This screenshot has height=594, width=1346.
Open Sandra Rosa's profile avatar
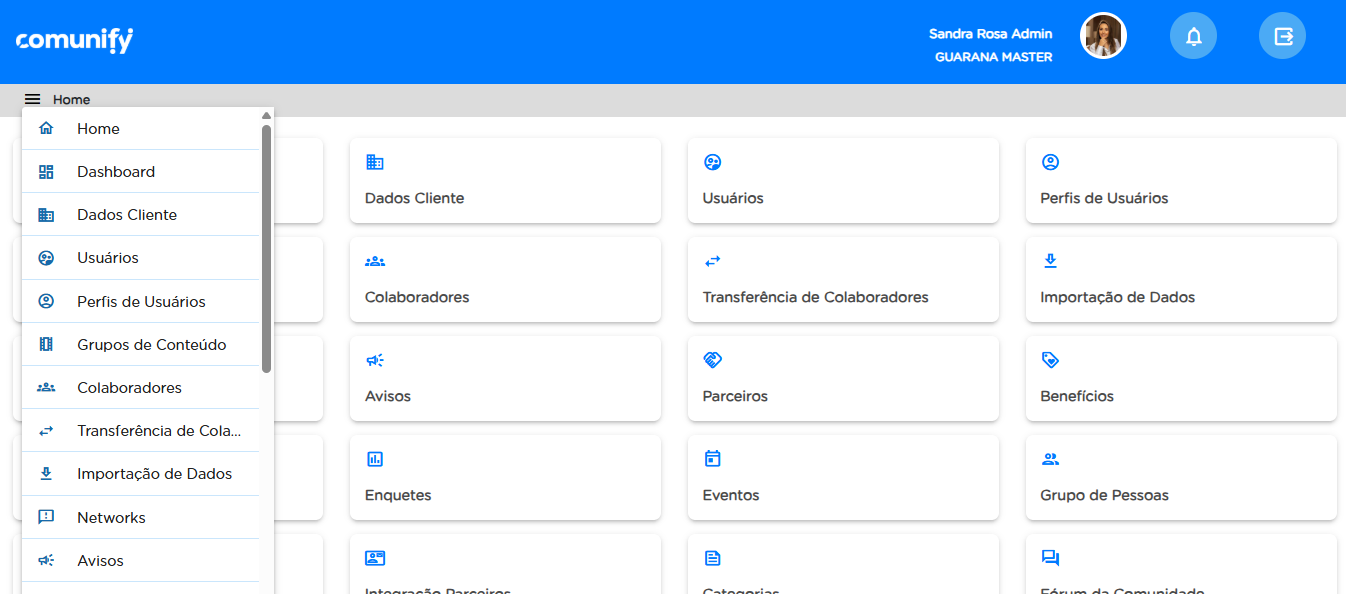pyautogui.click(x=1103, y=36)
